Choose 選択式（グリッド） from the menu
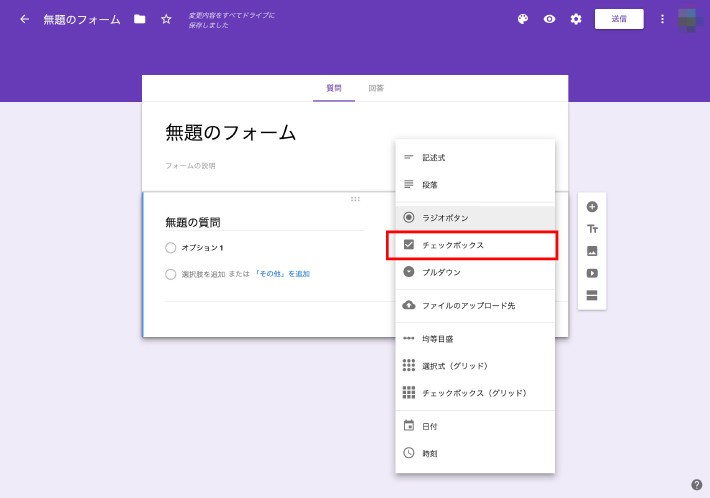710x498 pixels. 475,366
